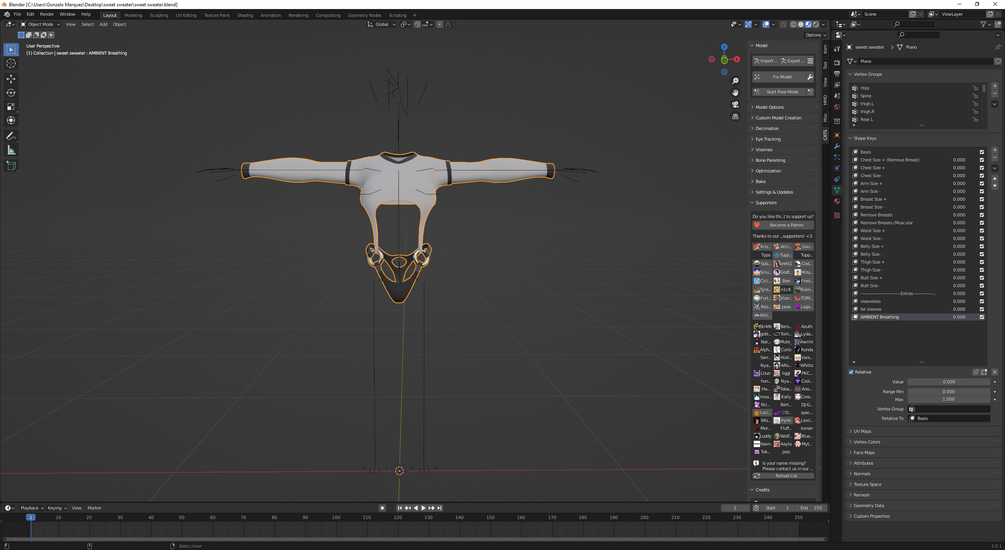
Task: Open Modifier properties wrench tab
Action: tap(836, 146)
